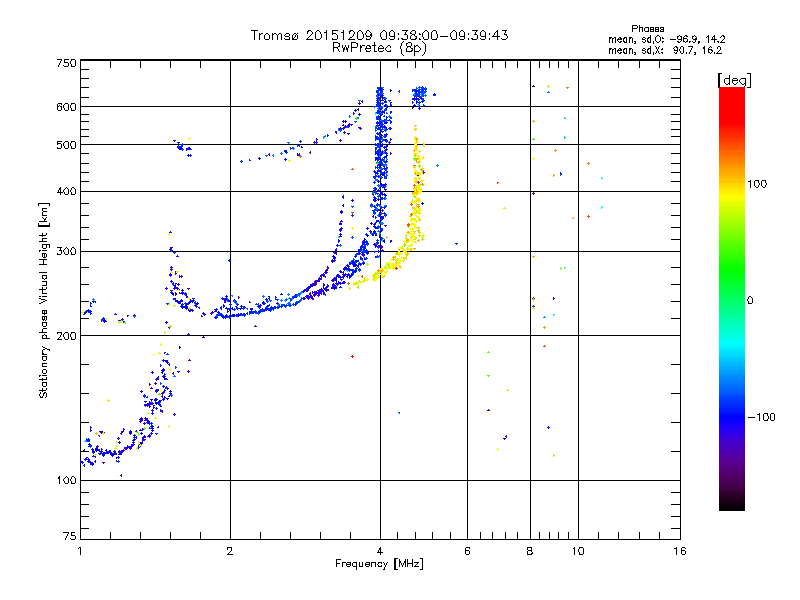Click the small blue cluster at 500 km near 1.6 MHz
Screen dimensions: 800x600
click(x=182, y=147)
